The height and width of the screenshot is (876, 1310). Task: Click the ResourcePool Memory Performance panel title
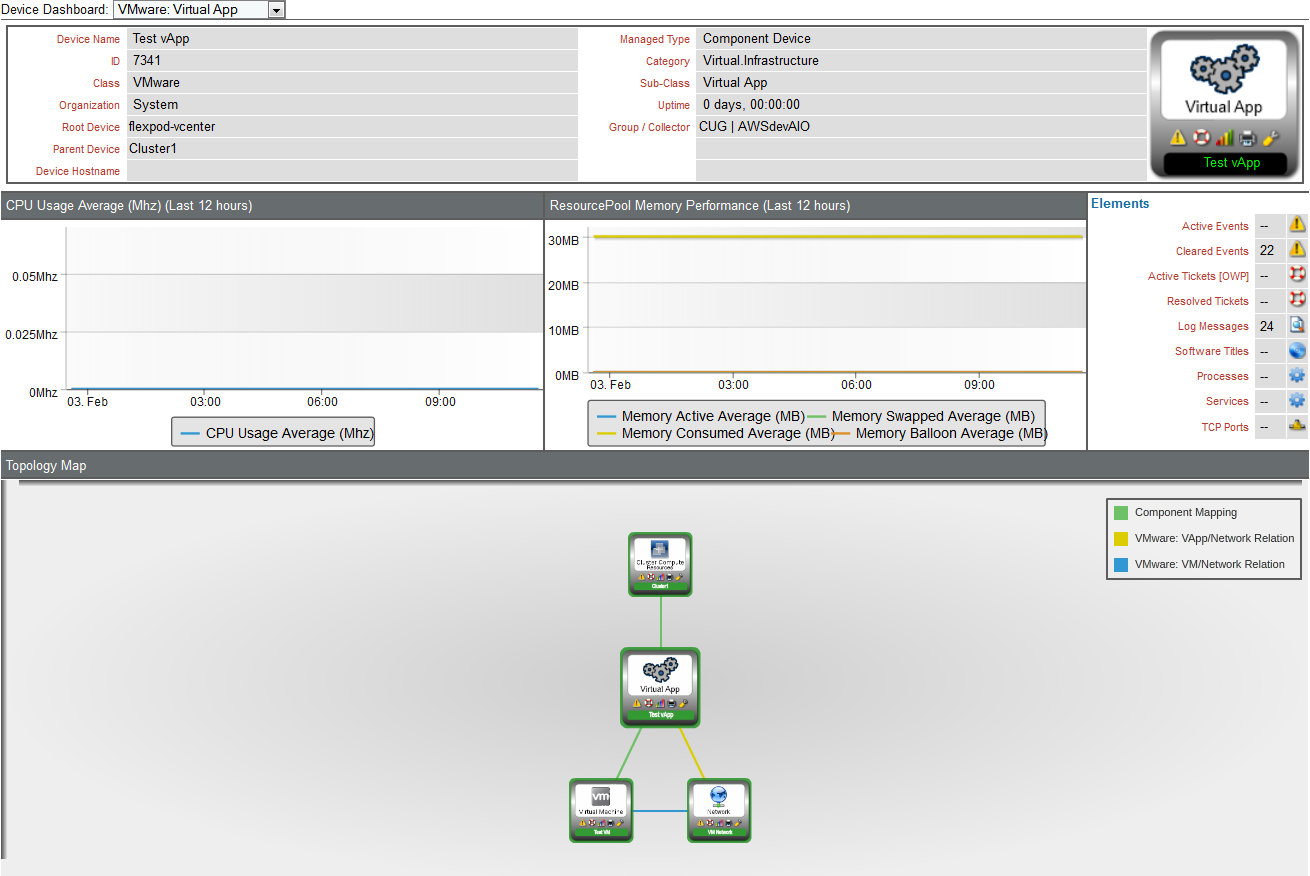700,206
